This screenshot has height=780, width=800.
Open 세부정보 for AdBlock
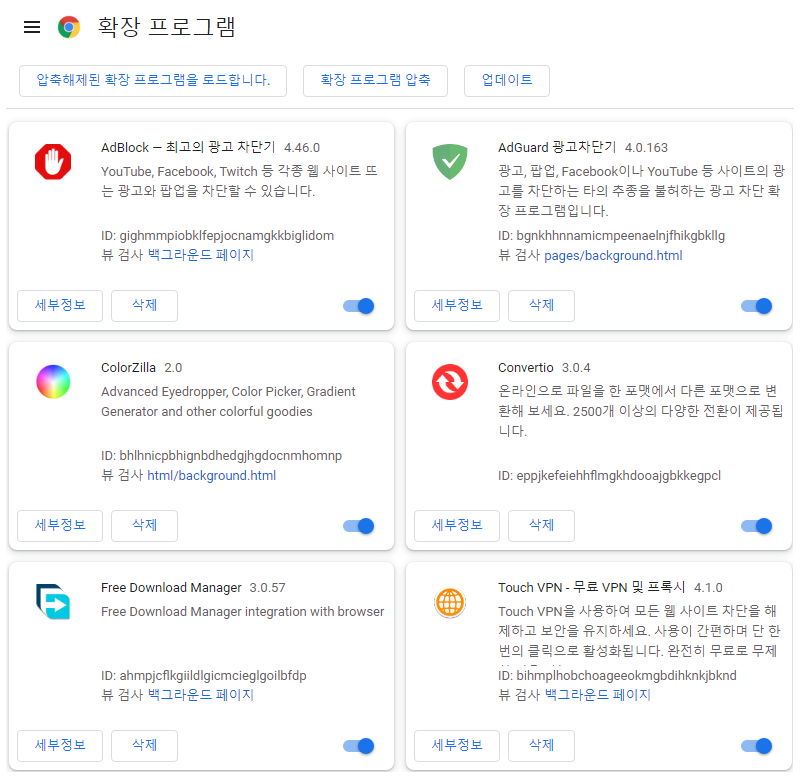click(x=60, y=306)
